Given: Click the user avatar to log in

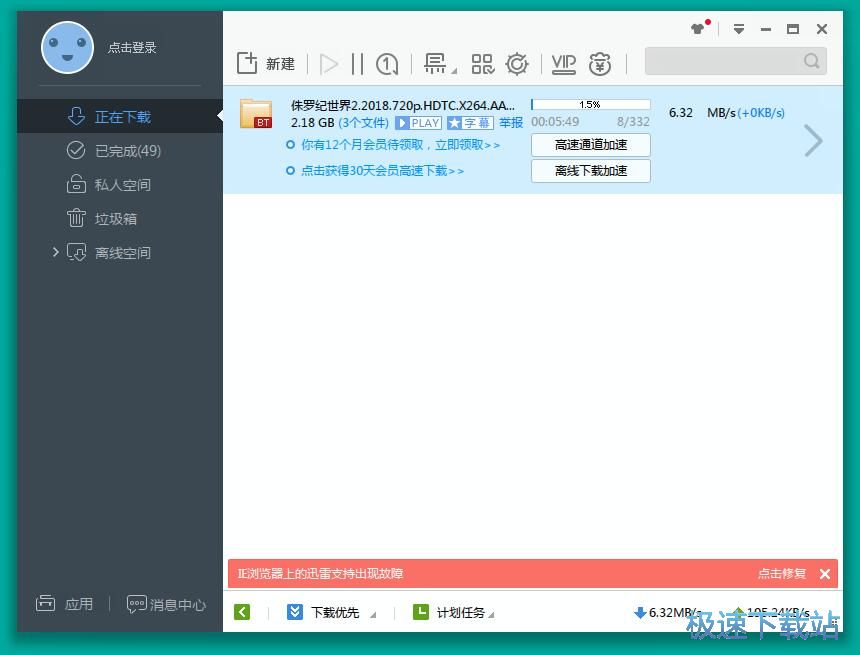Looking at the screenshot, I should (x=67, y=48).
